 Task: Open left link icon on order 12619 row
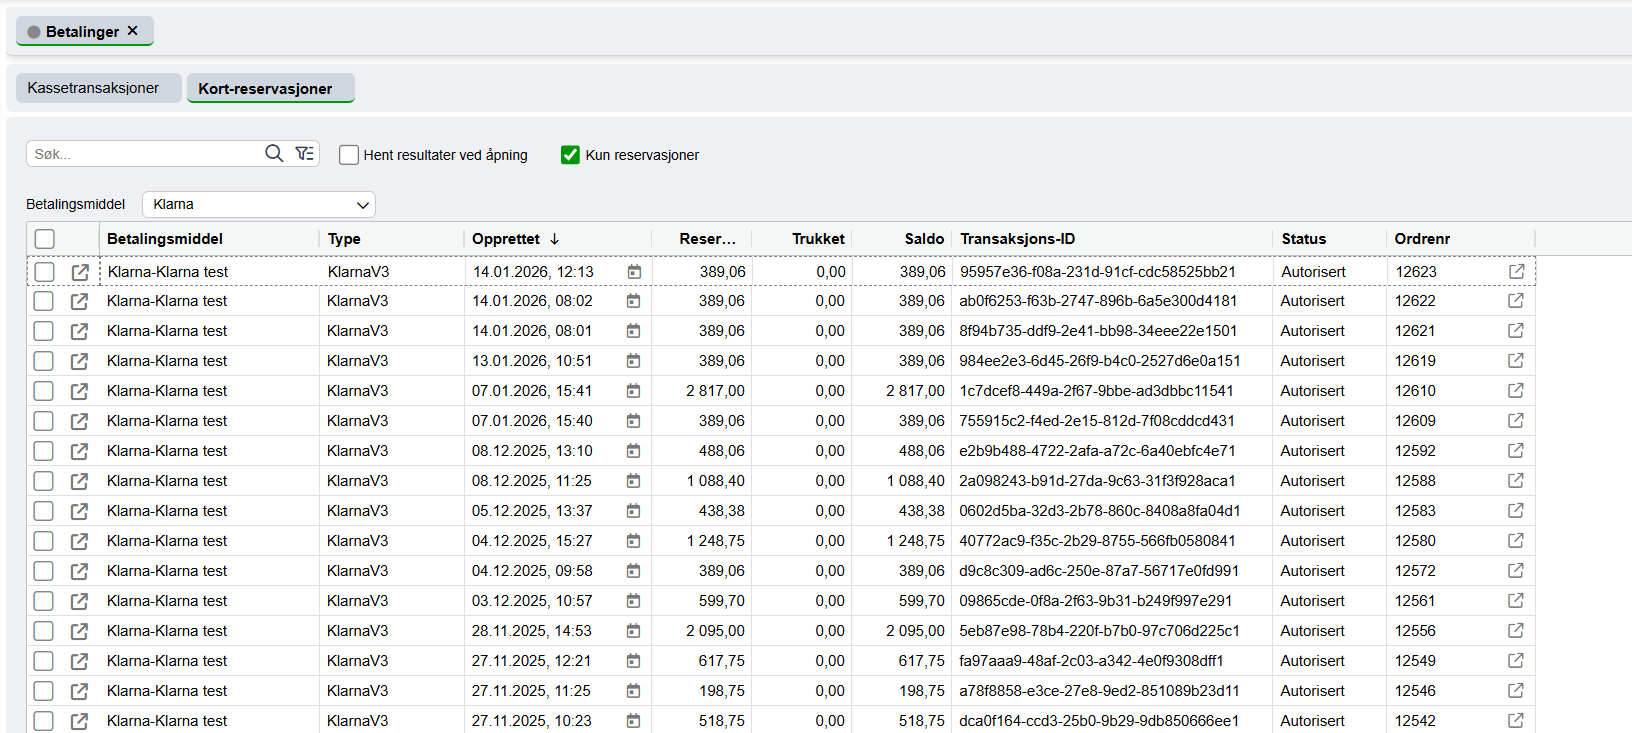[79, 361]
